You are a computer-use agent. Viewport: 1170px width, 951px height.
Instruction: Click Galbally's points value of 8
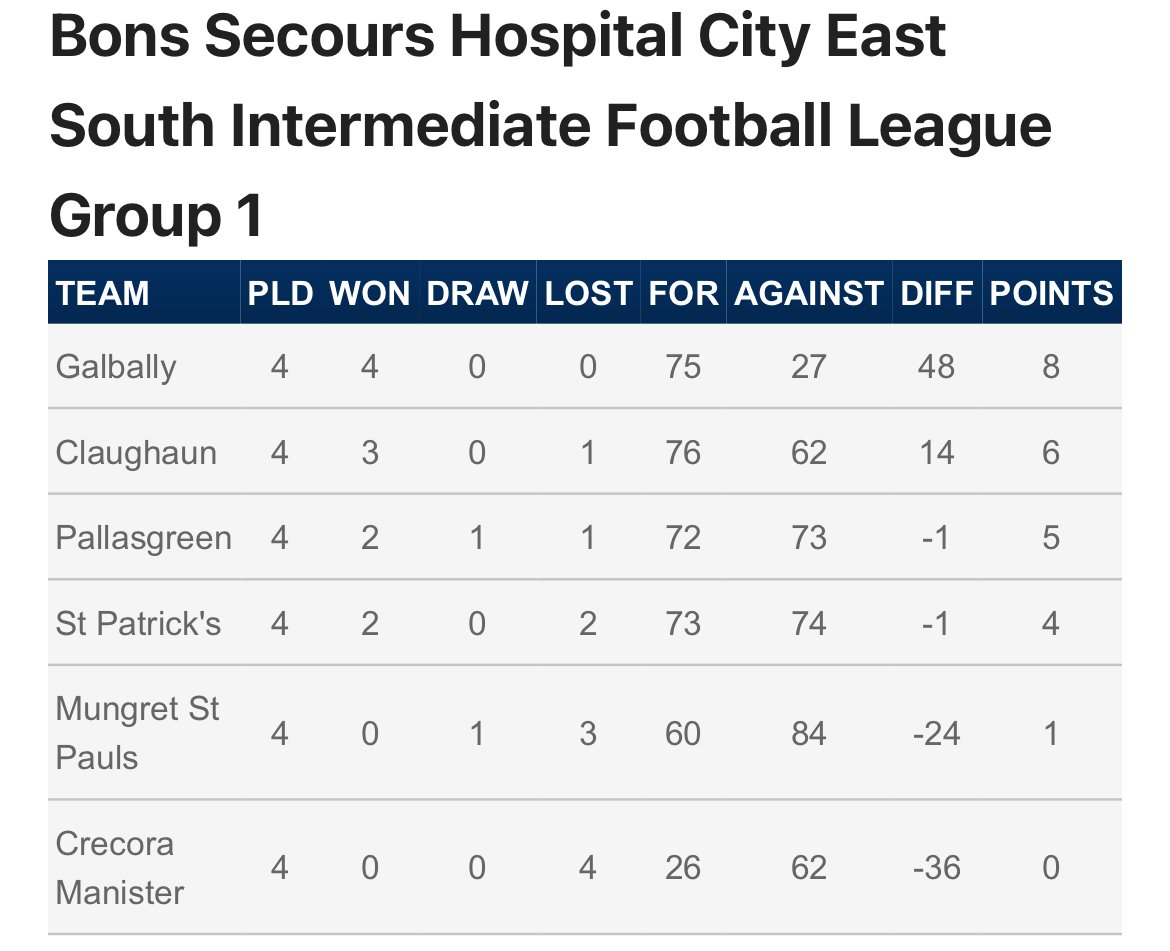pyautogui.click(x=1051, y=367)
